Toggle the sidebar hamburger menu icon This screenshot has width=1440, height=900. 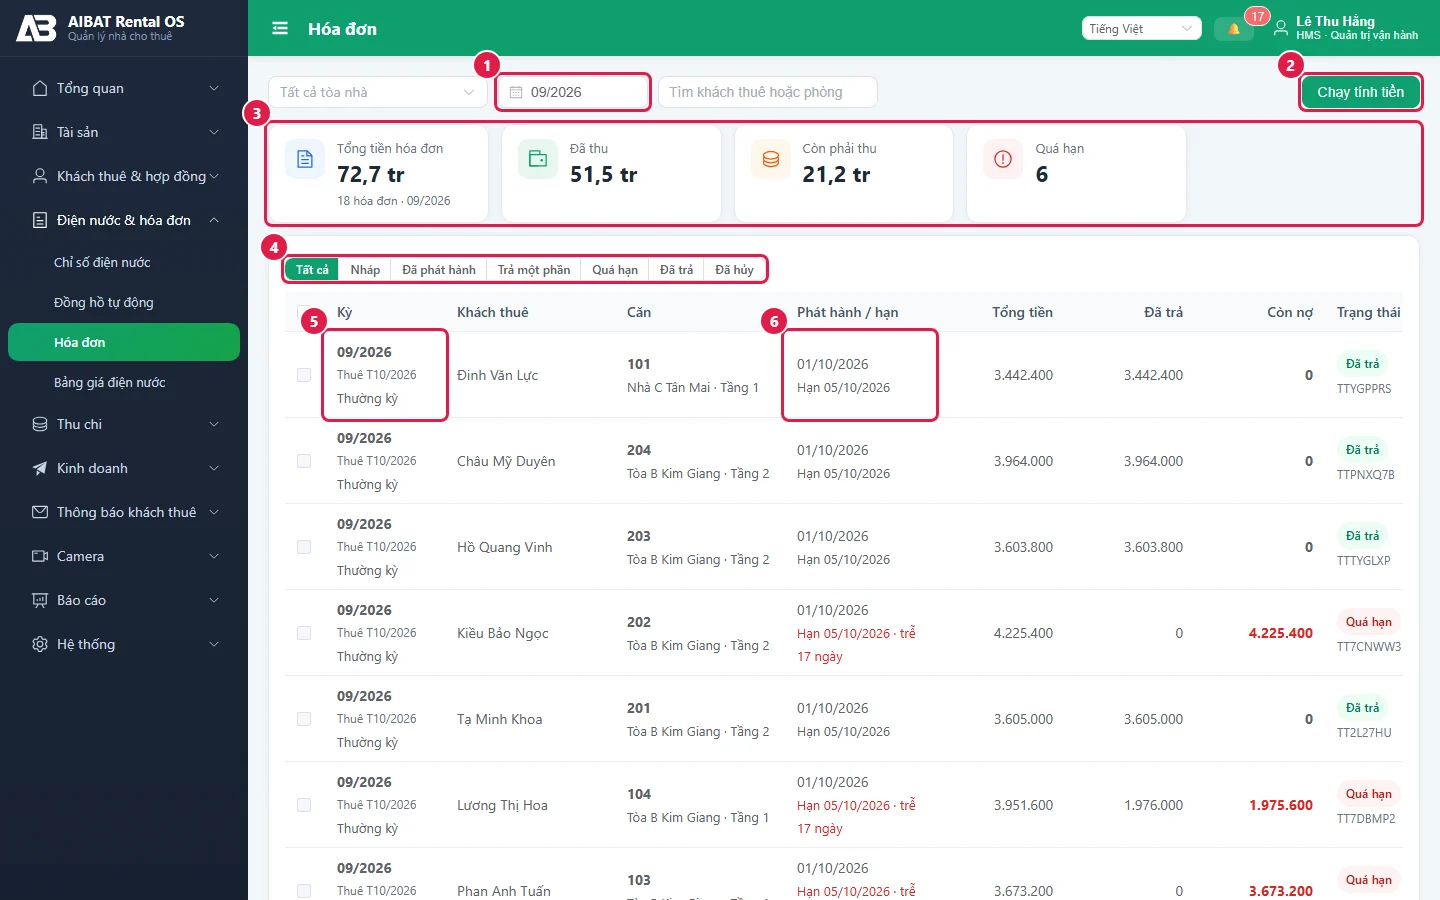pyautogui.click(x=280, y=29)
